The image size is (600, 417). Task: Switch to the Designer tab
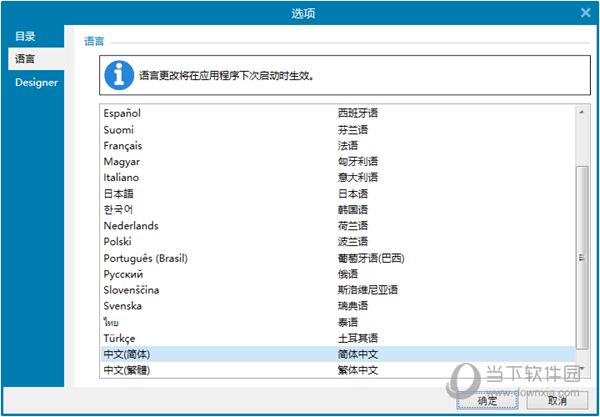tap(36, 82)
